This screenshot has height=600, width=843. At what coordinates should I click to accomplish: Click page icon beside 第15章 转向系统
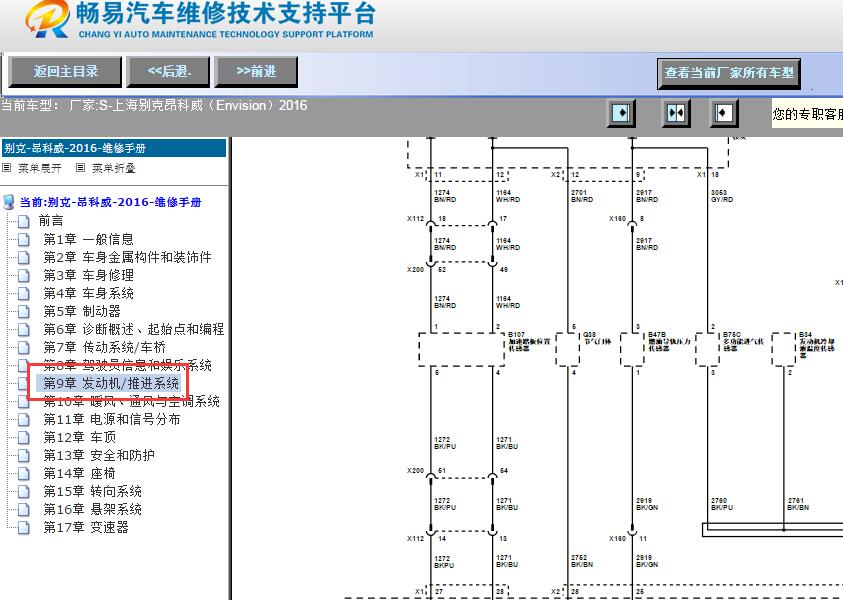(23, 491)
